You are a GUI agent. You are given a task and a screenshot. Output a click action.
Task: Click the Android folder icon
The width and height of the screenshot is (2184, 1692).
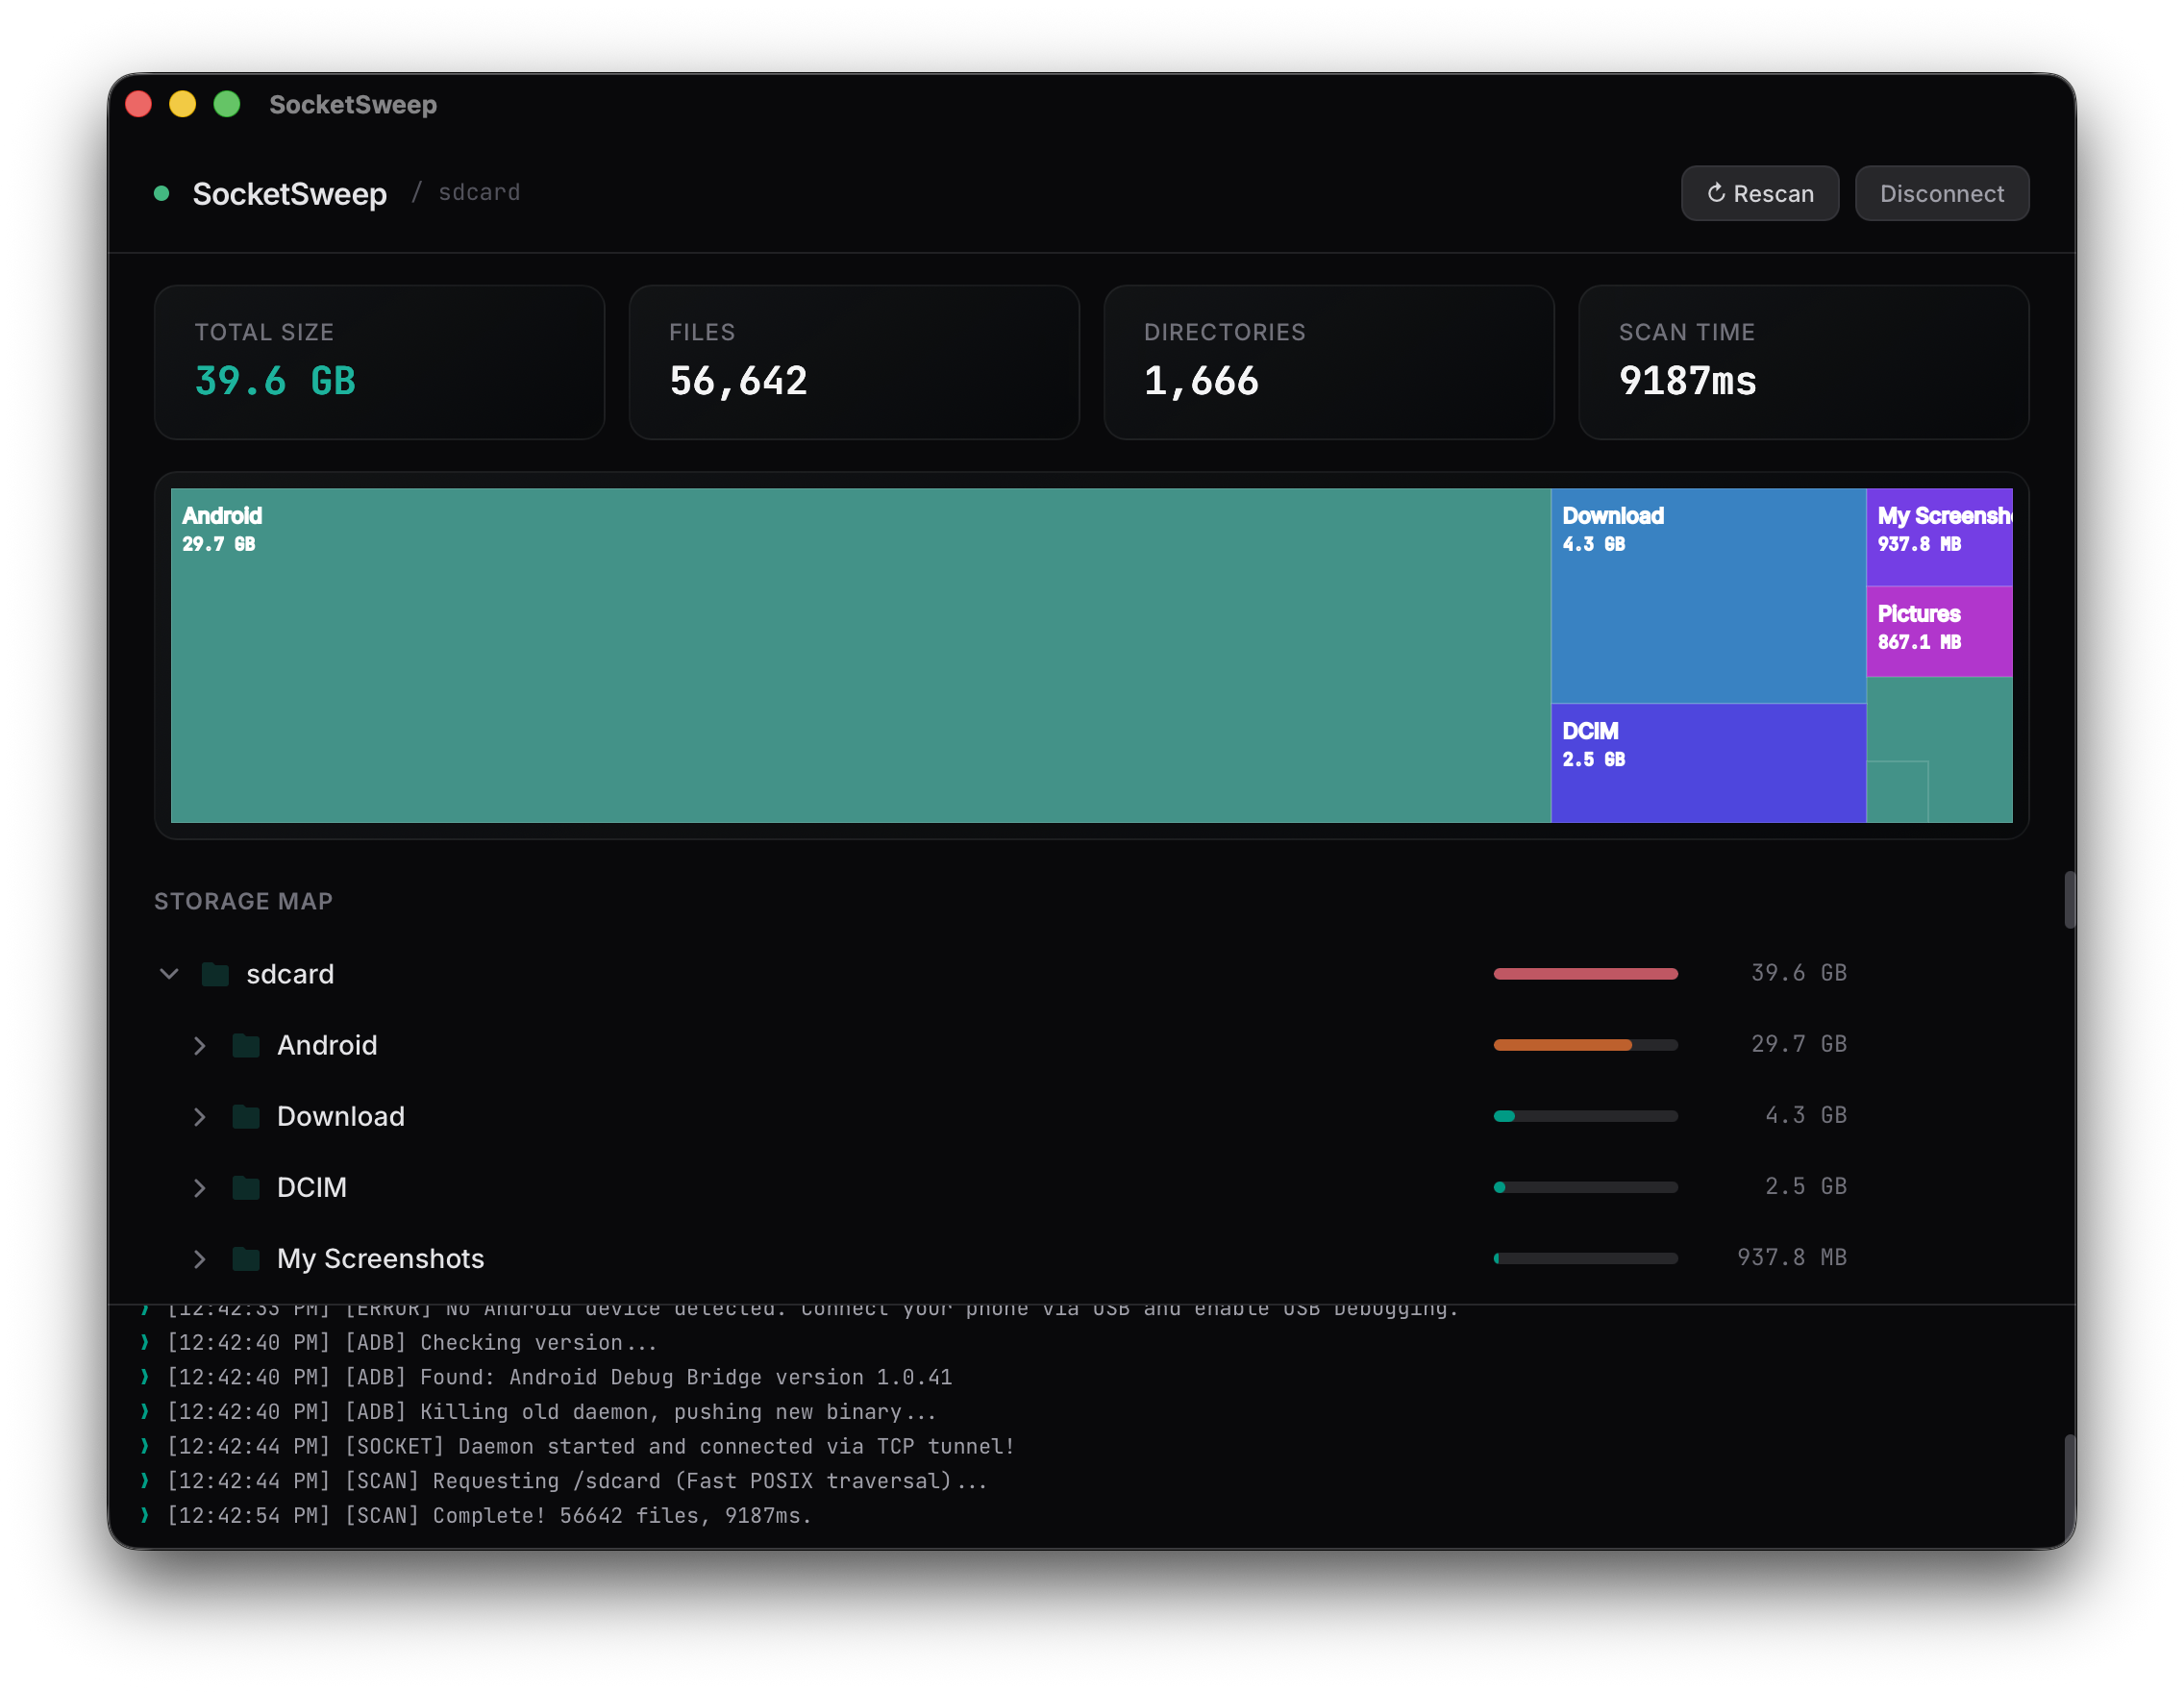[245, 1045]
